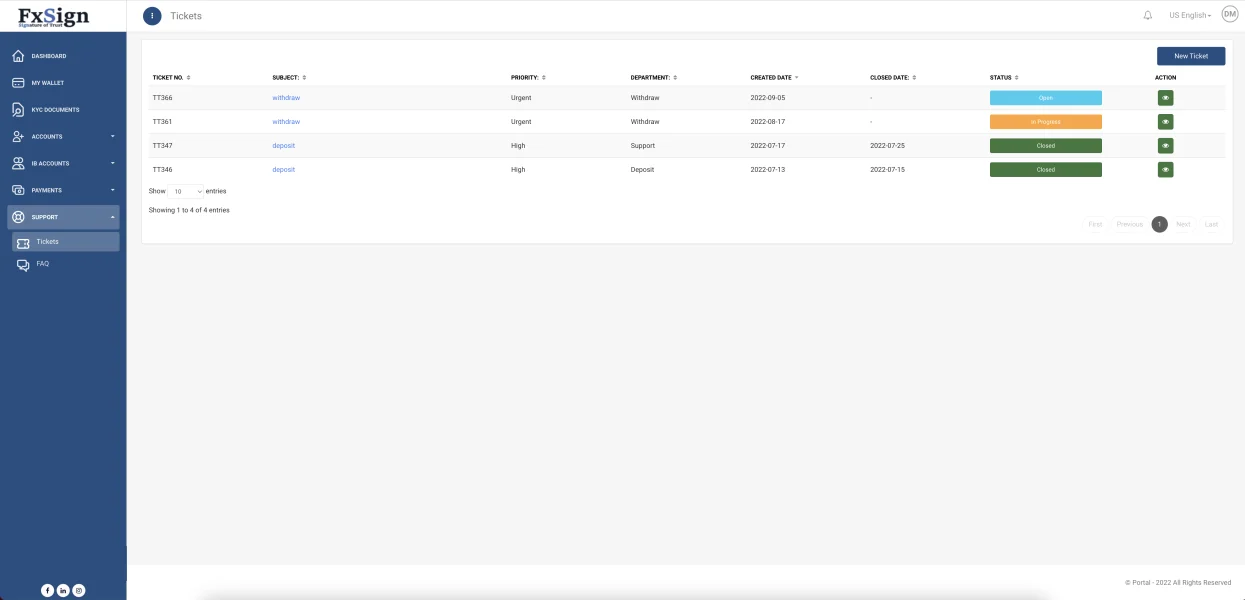View ticket TT366 via eye button
1245x600 pixels.
point(1165,98)
